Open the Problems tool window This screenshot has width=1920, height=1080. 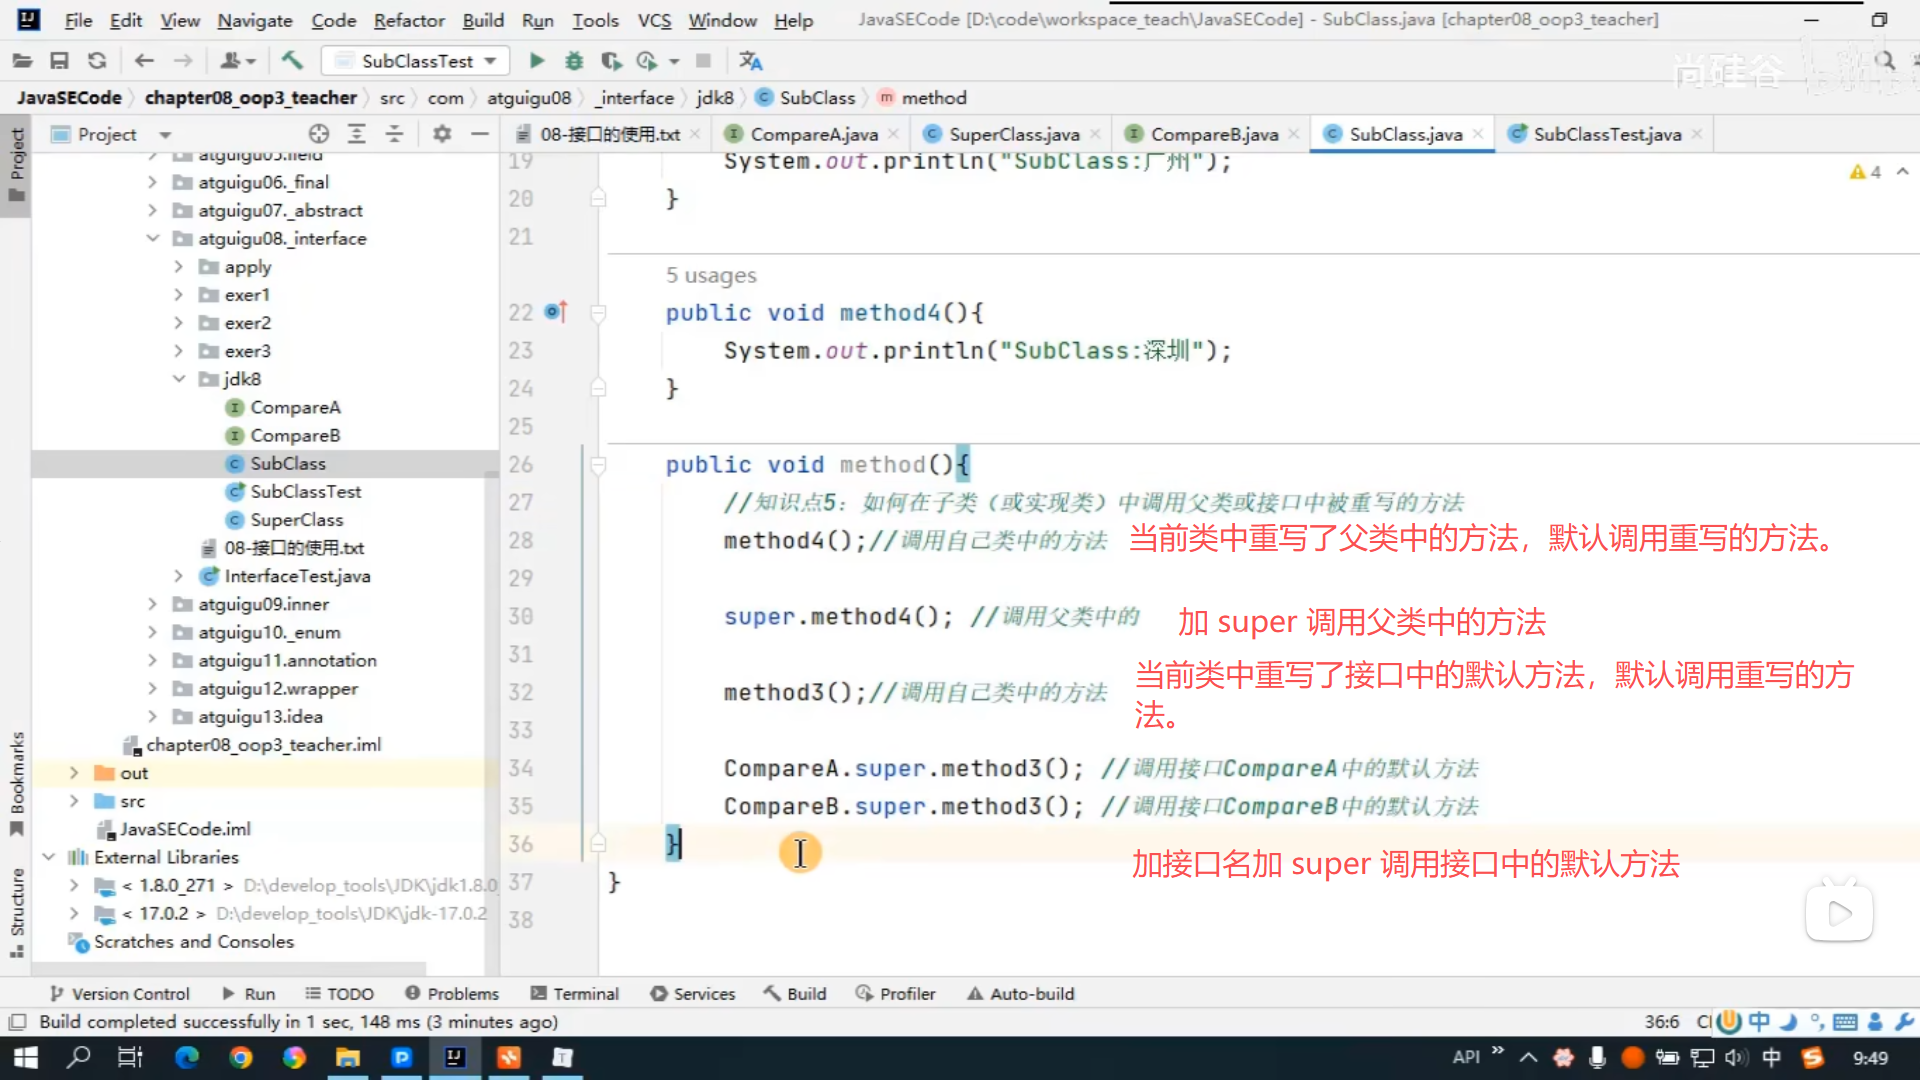tap(452, 993)
